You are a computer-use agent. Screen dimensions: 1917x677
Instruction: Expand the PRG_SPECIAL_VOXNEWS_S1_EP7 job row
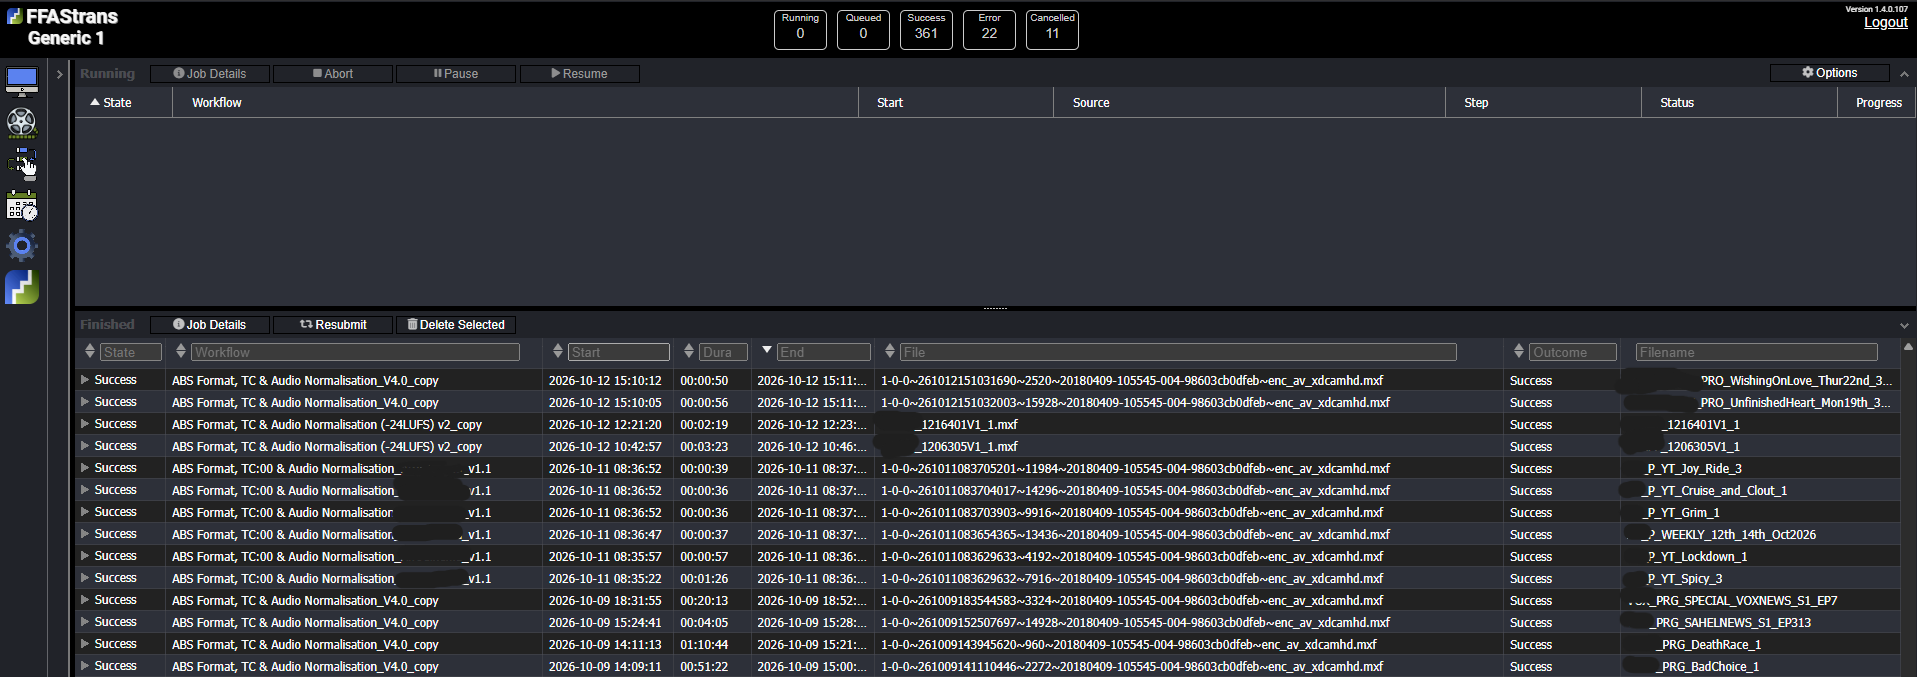[85, 600]
